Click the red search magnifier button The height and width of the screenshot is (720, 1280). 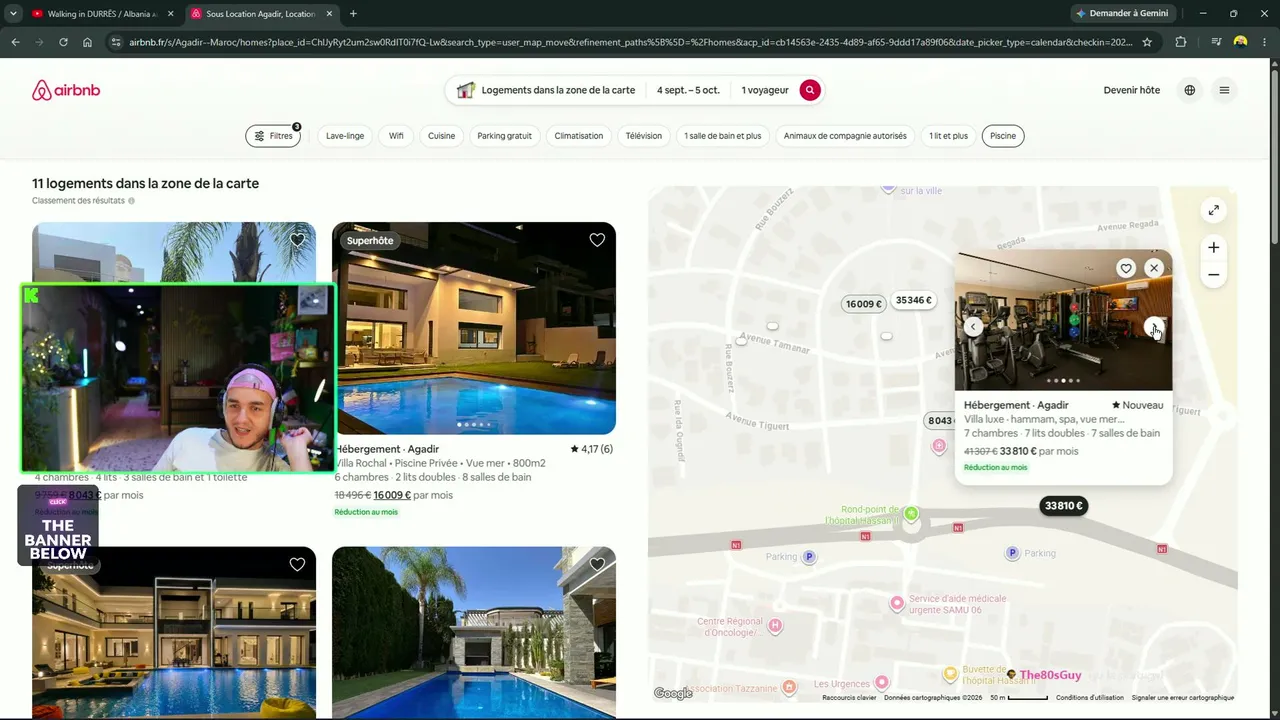point(810,90)
